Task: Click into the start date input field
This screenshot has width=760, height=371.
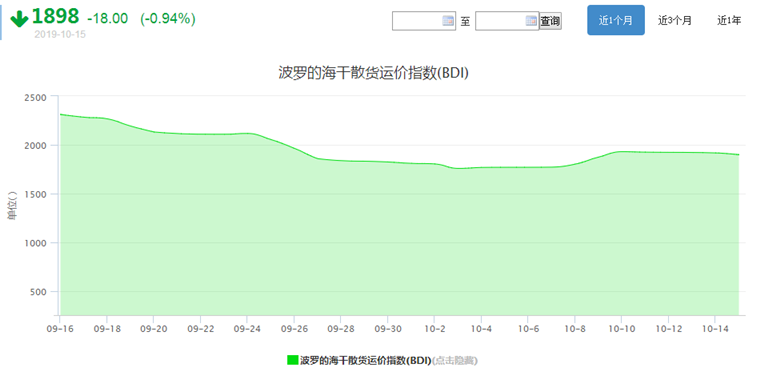Action: (x=424, y=21)
